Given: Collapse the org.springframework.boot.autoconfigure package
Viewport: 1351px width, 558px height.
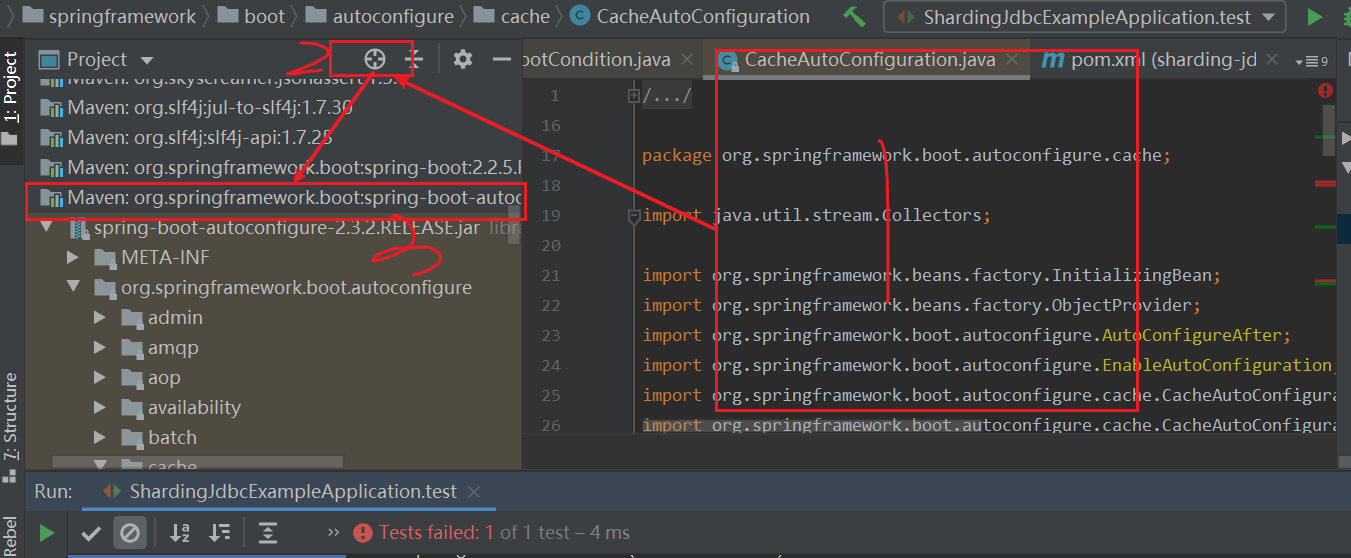Looking at the screenshot, I should tap(72, 288).
